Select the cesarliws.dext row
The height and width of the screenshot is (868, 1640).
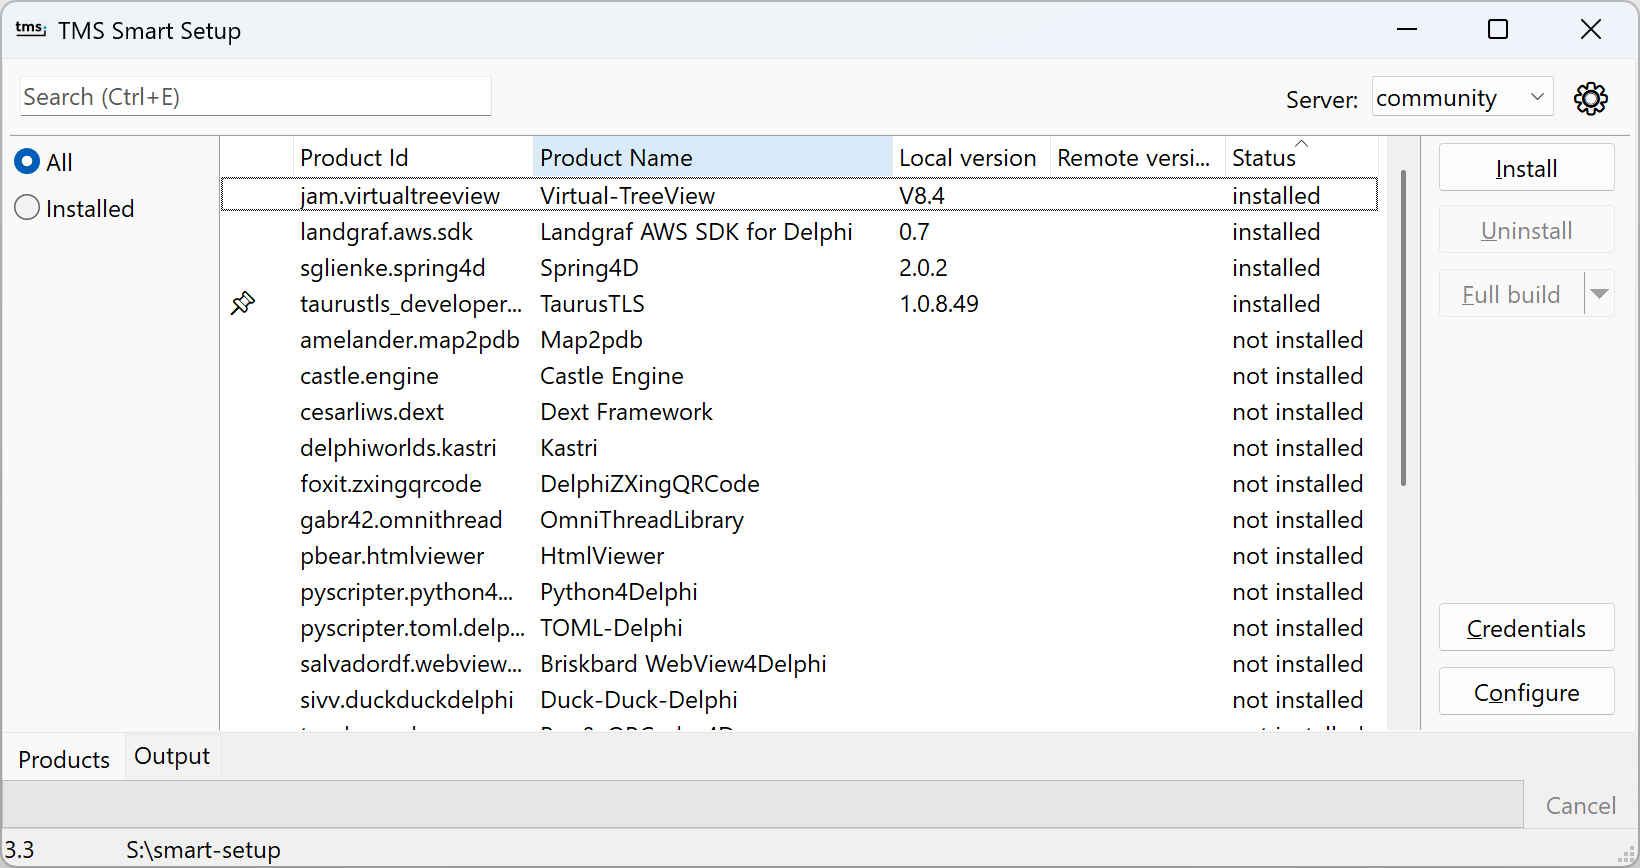pos(799,411)
